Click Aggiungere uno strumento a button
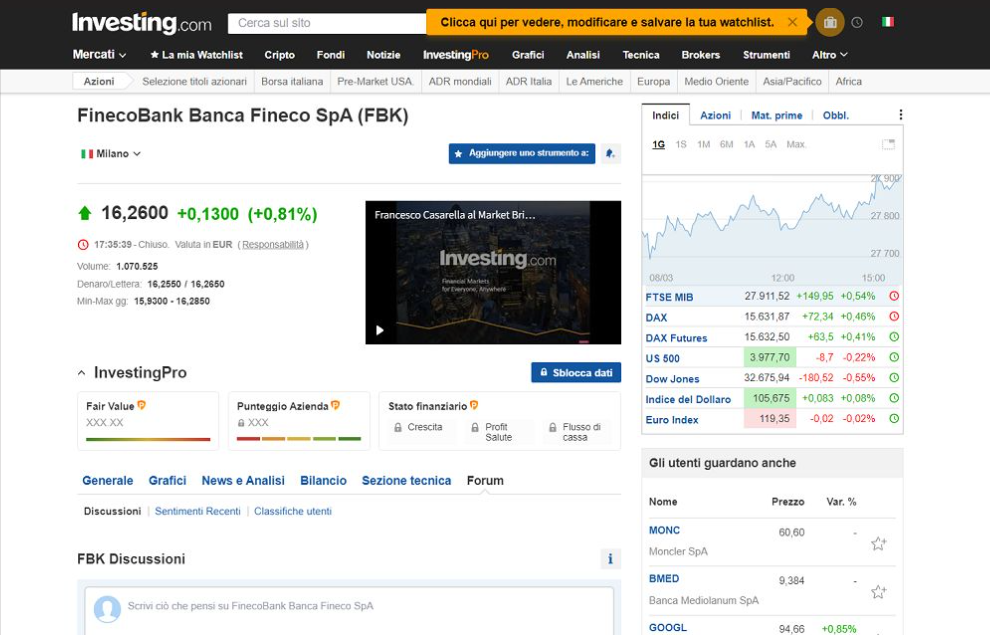990x635 pixels. [522, 153]
